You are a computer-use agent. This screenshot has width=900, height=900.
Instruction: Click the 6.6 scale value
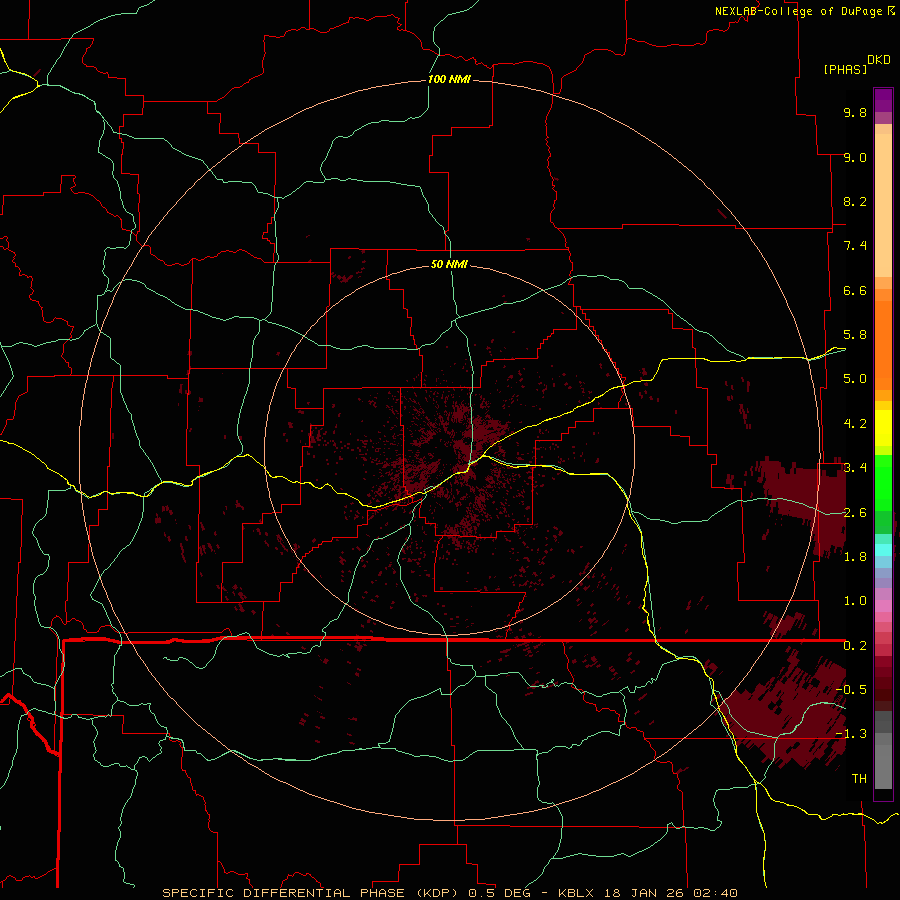(x=855, y=291)
